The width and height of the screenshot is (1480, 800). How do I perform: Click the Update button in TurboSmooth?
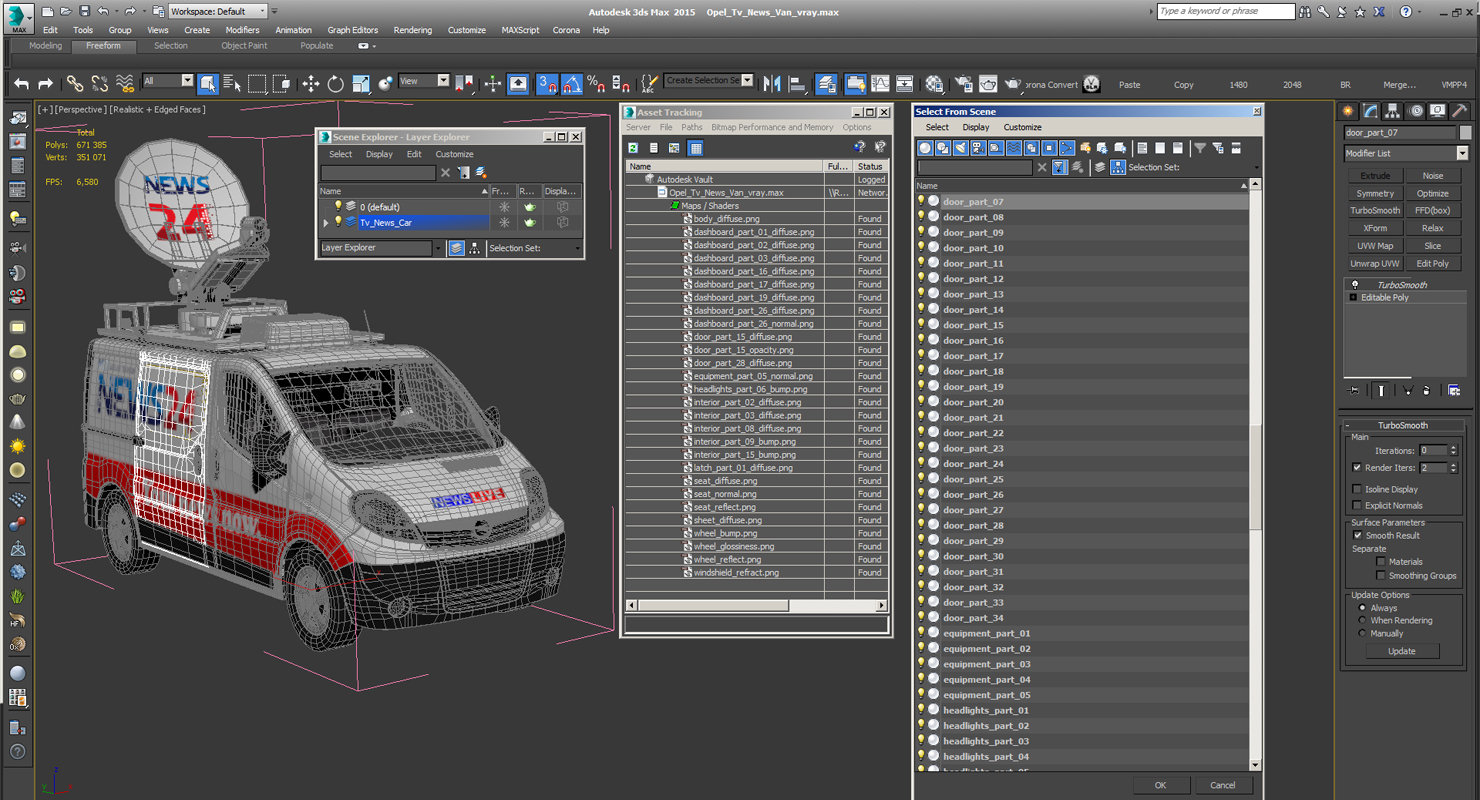pos(1402,651)
